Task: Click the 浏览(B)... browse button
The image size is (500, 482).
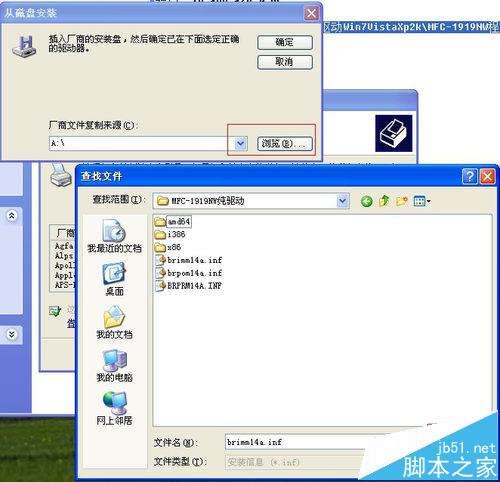Action: point(285,144)
